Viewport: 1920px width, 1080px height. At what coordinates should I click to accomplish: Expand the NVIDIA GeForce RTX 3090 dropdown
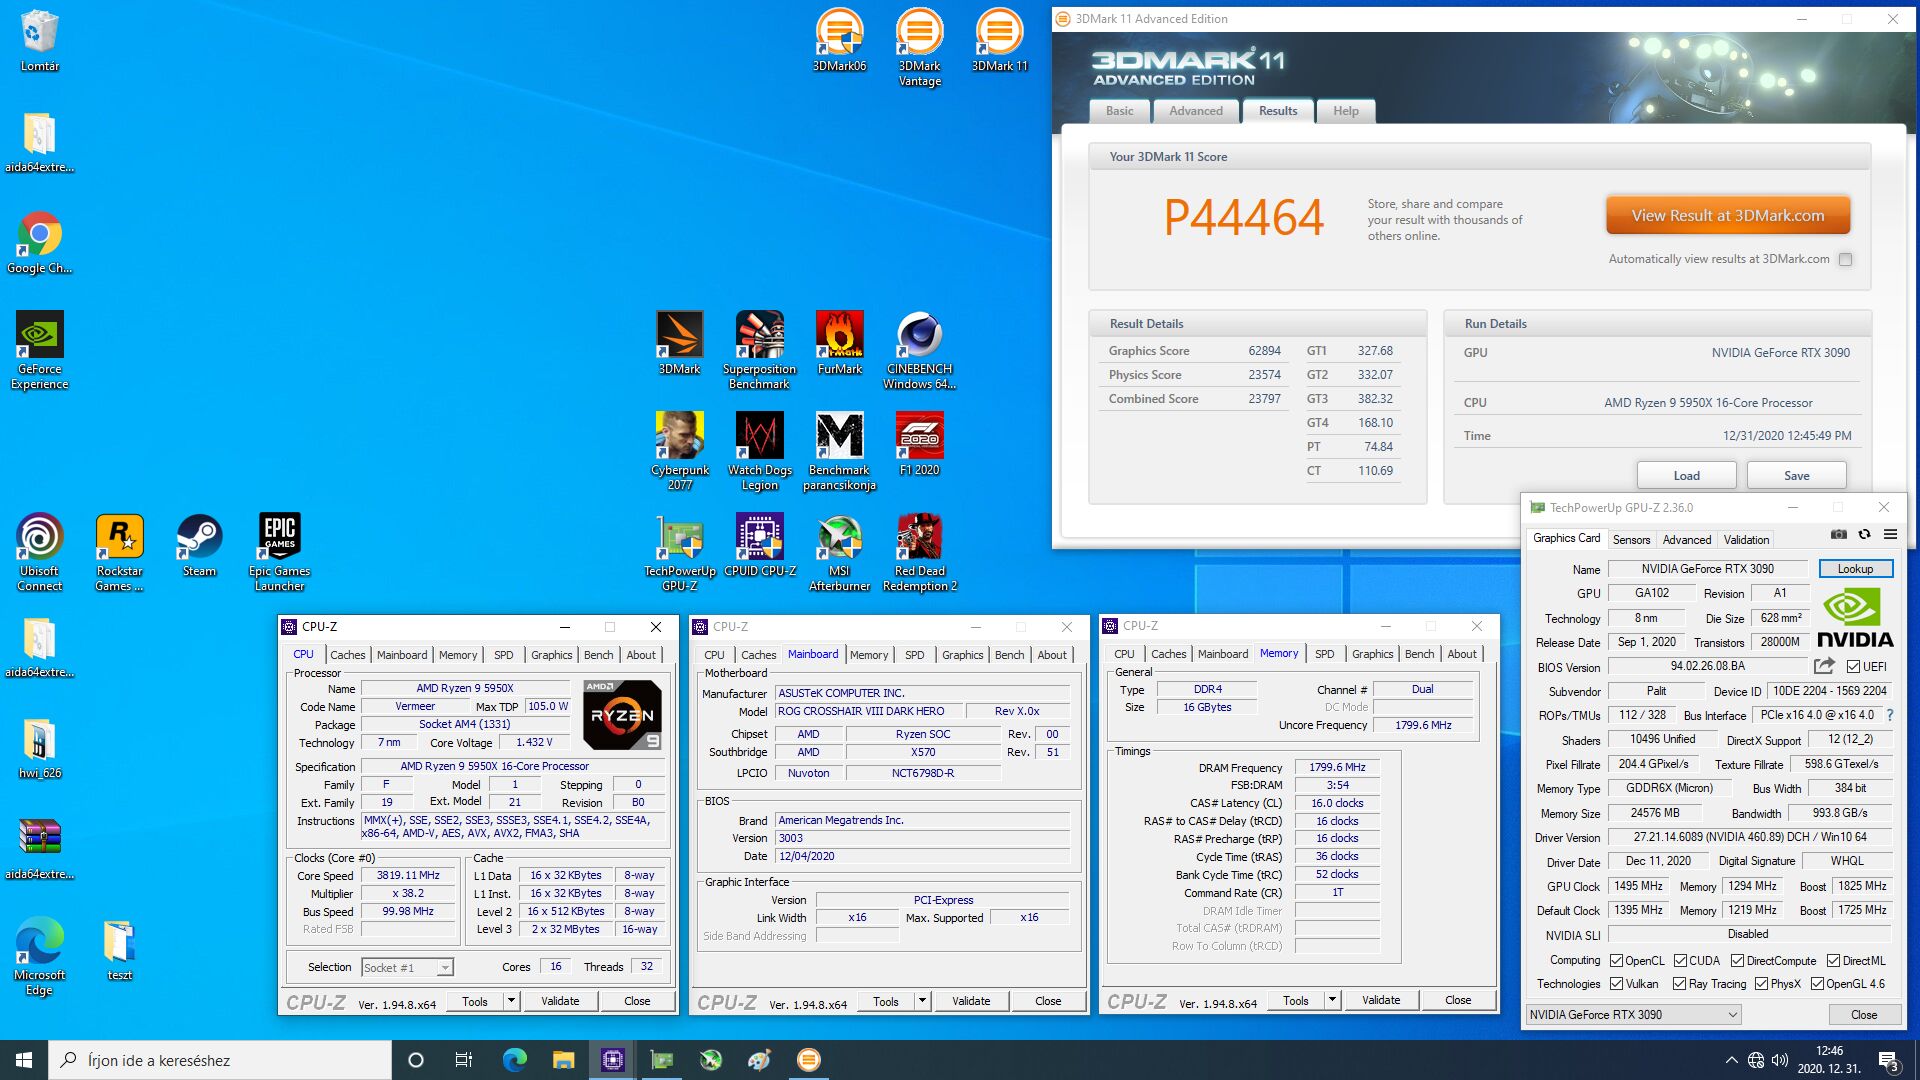1733,1015
